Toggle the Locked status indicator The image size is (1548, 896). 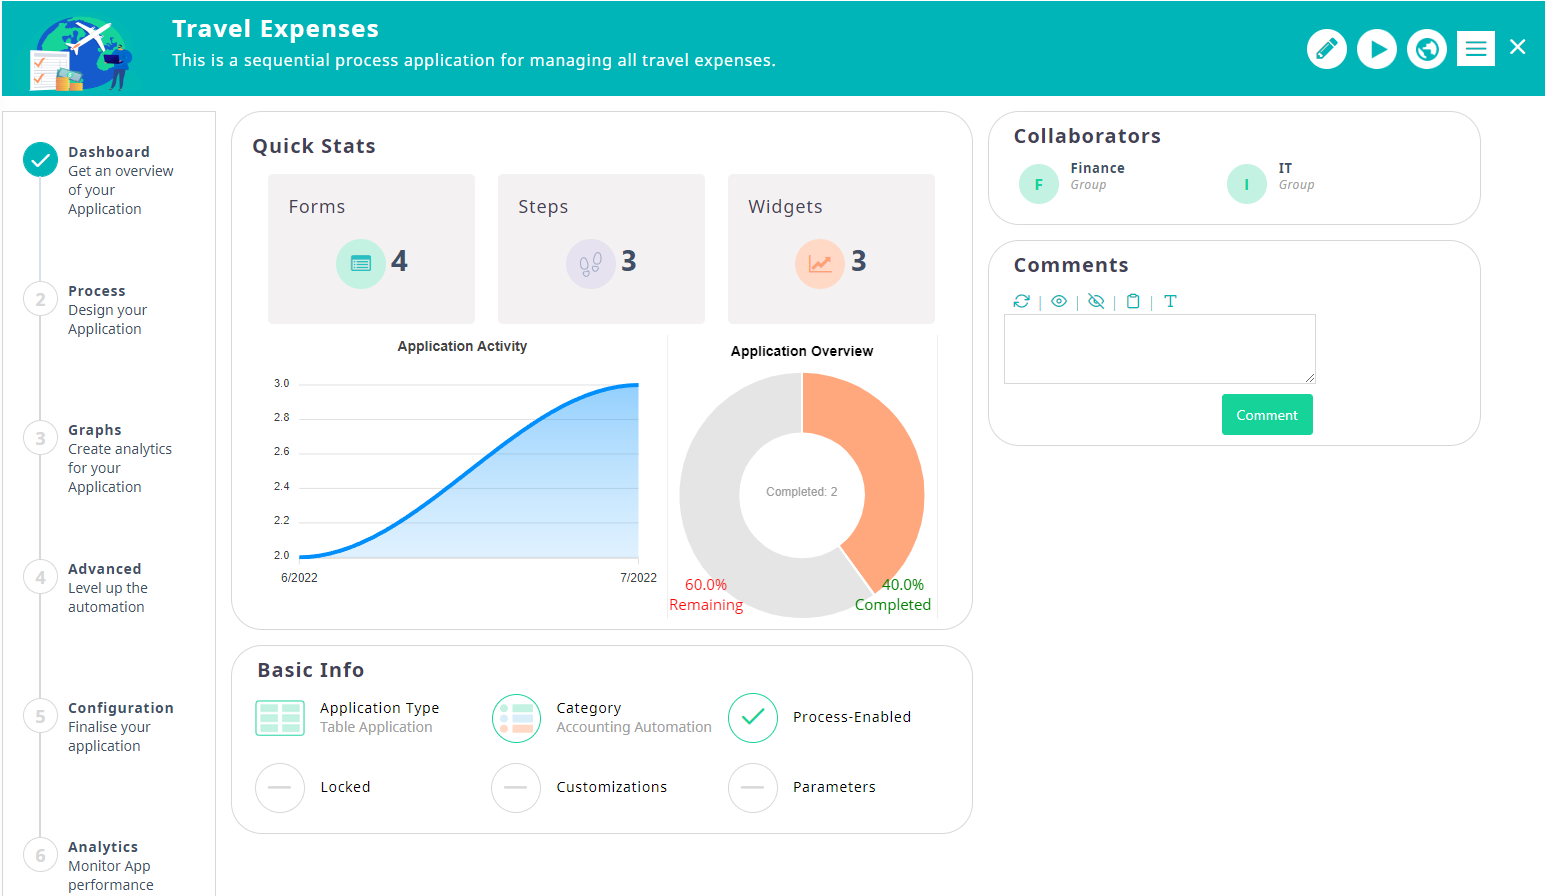(279, 788)
